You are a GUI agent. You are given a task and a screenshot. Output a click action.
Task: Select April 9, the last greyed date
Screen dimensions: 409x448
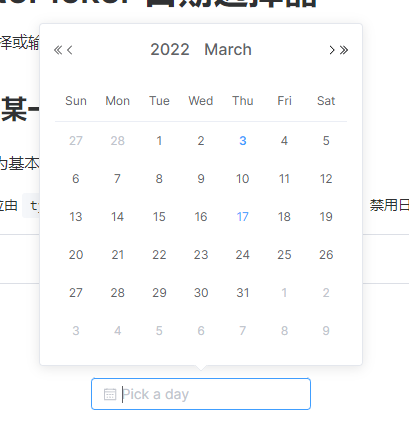pos(326,331)
